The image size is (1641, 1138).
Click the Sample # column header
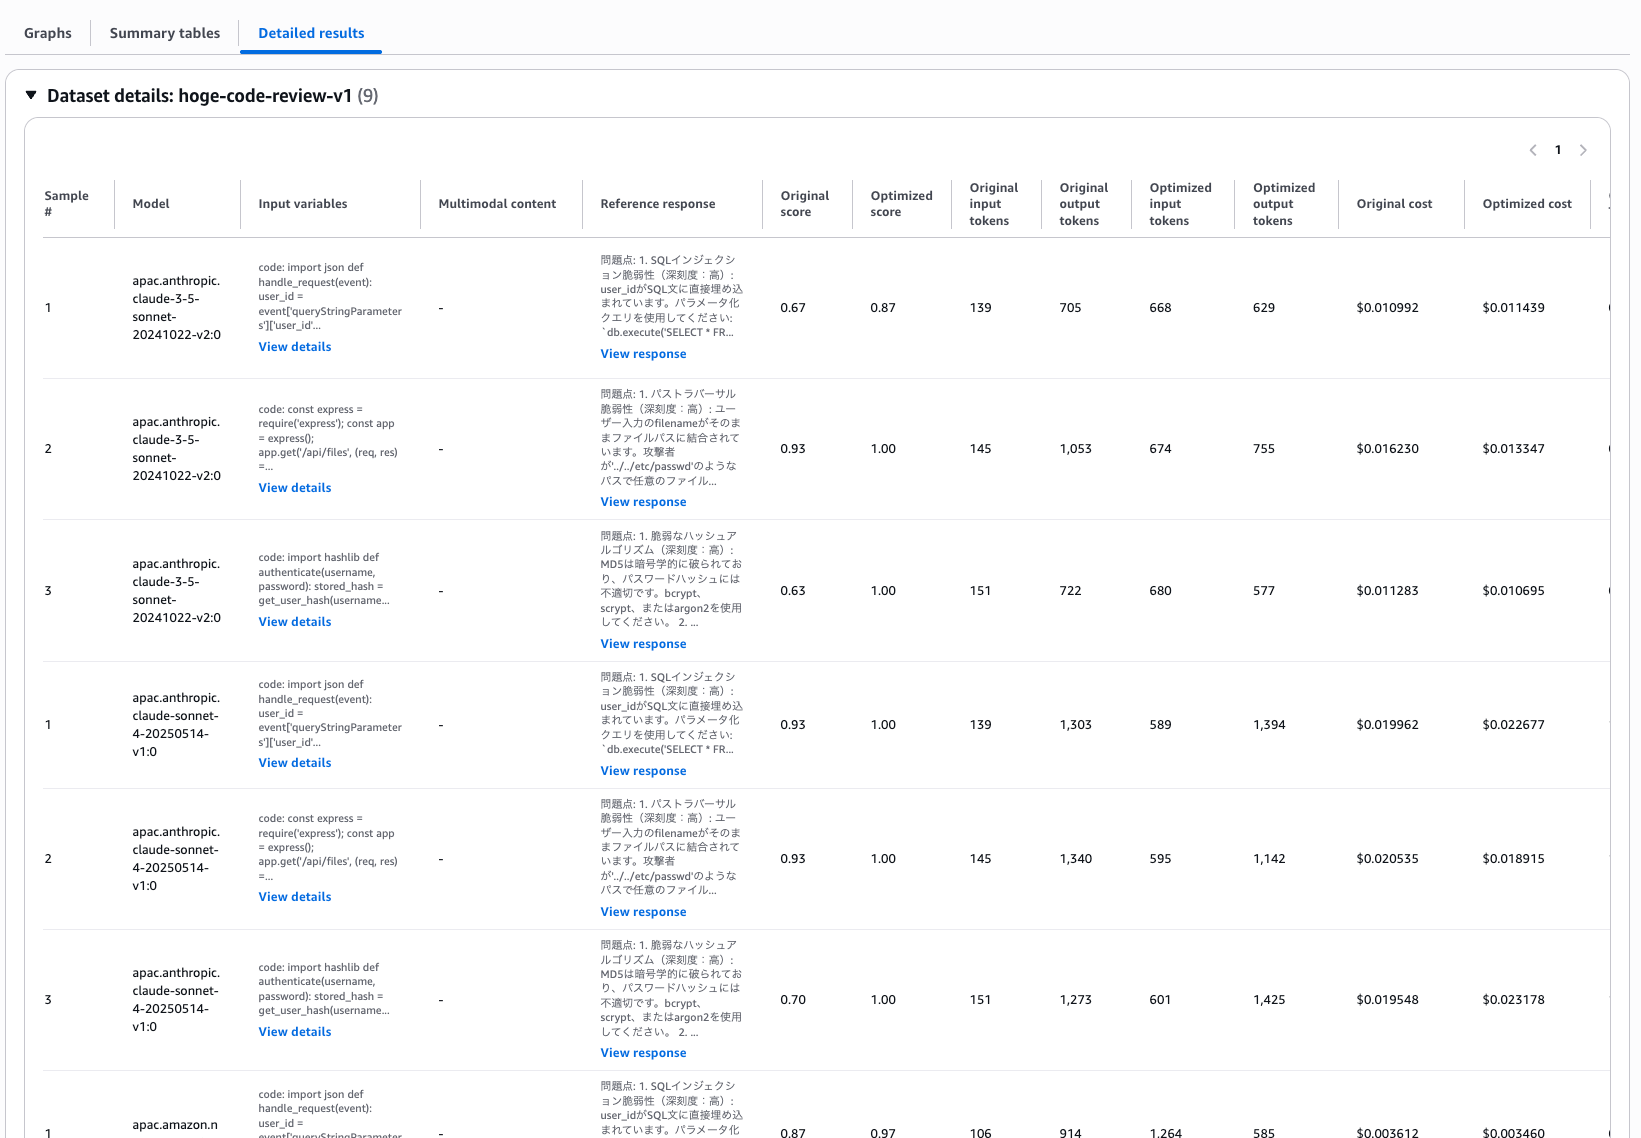coord(66,204)
